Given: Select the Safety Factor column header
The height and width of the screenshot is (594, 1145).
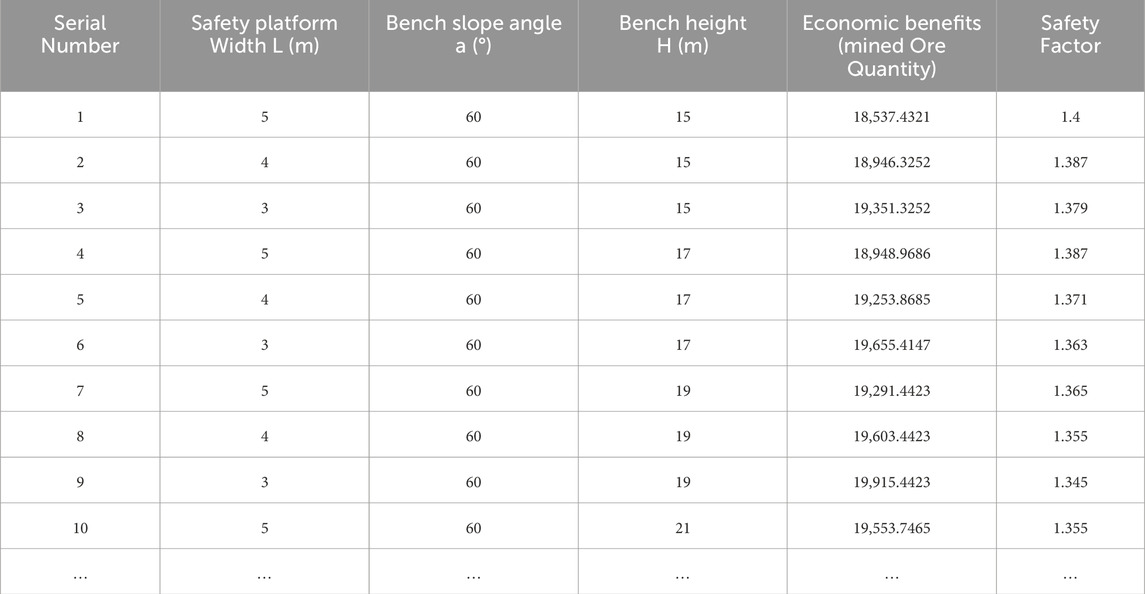Looking at the screenshot, I should coord(1069,34).
